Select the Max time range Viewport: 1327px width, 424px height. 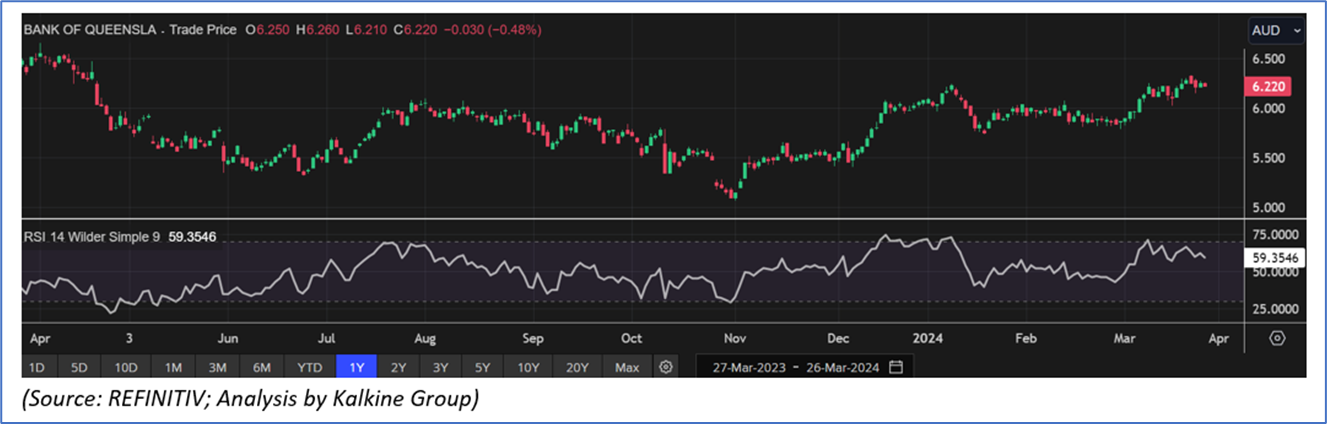click(627, 367)
